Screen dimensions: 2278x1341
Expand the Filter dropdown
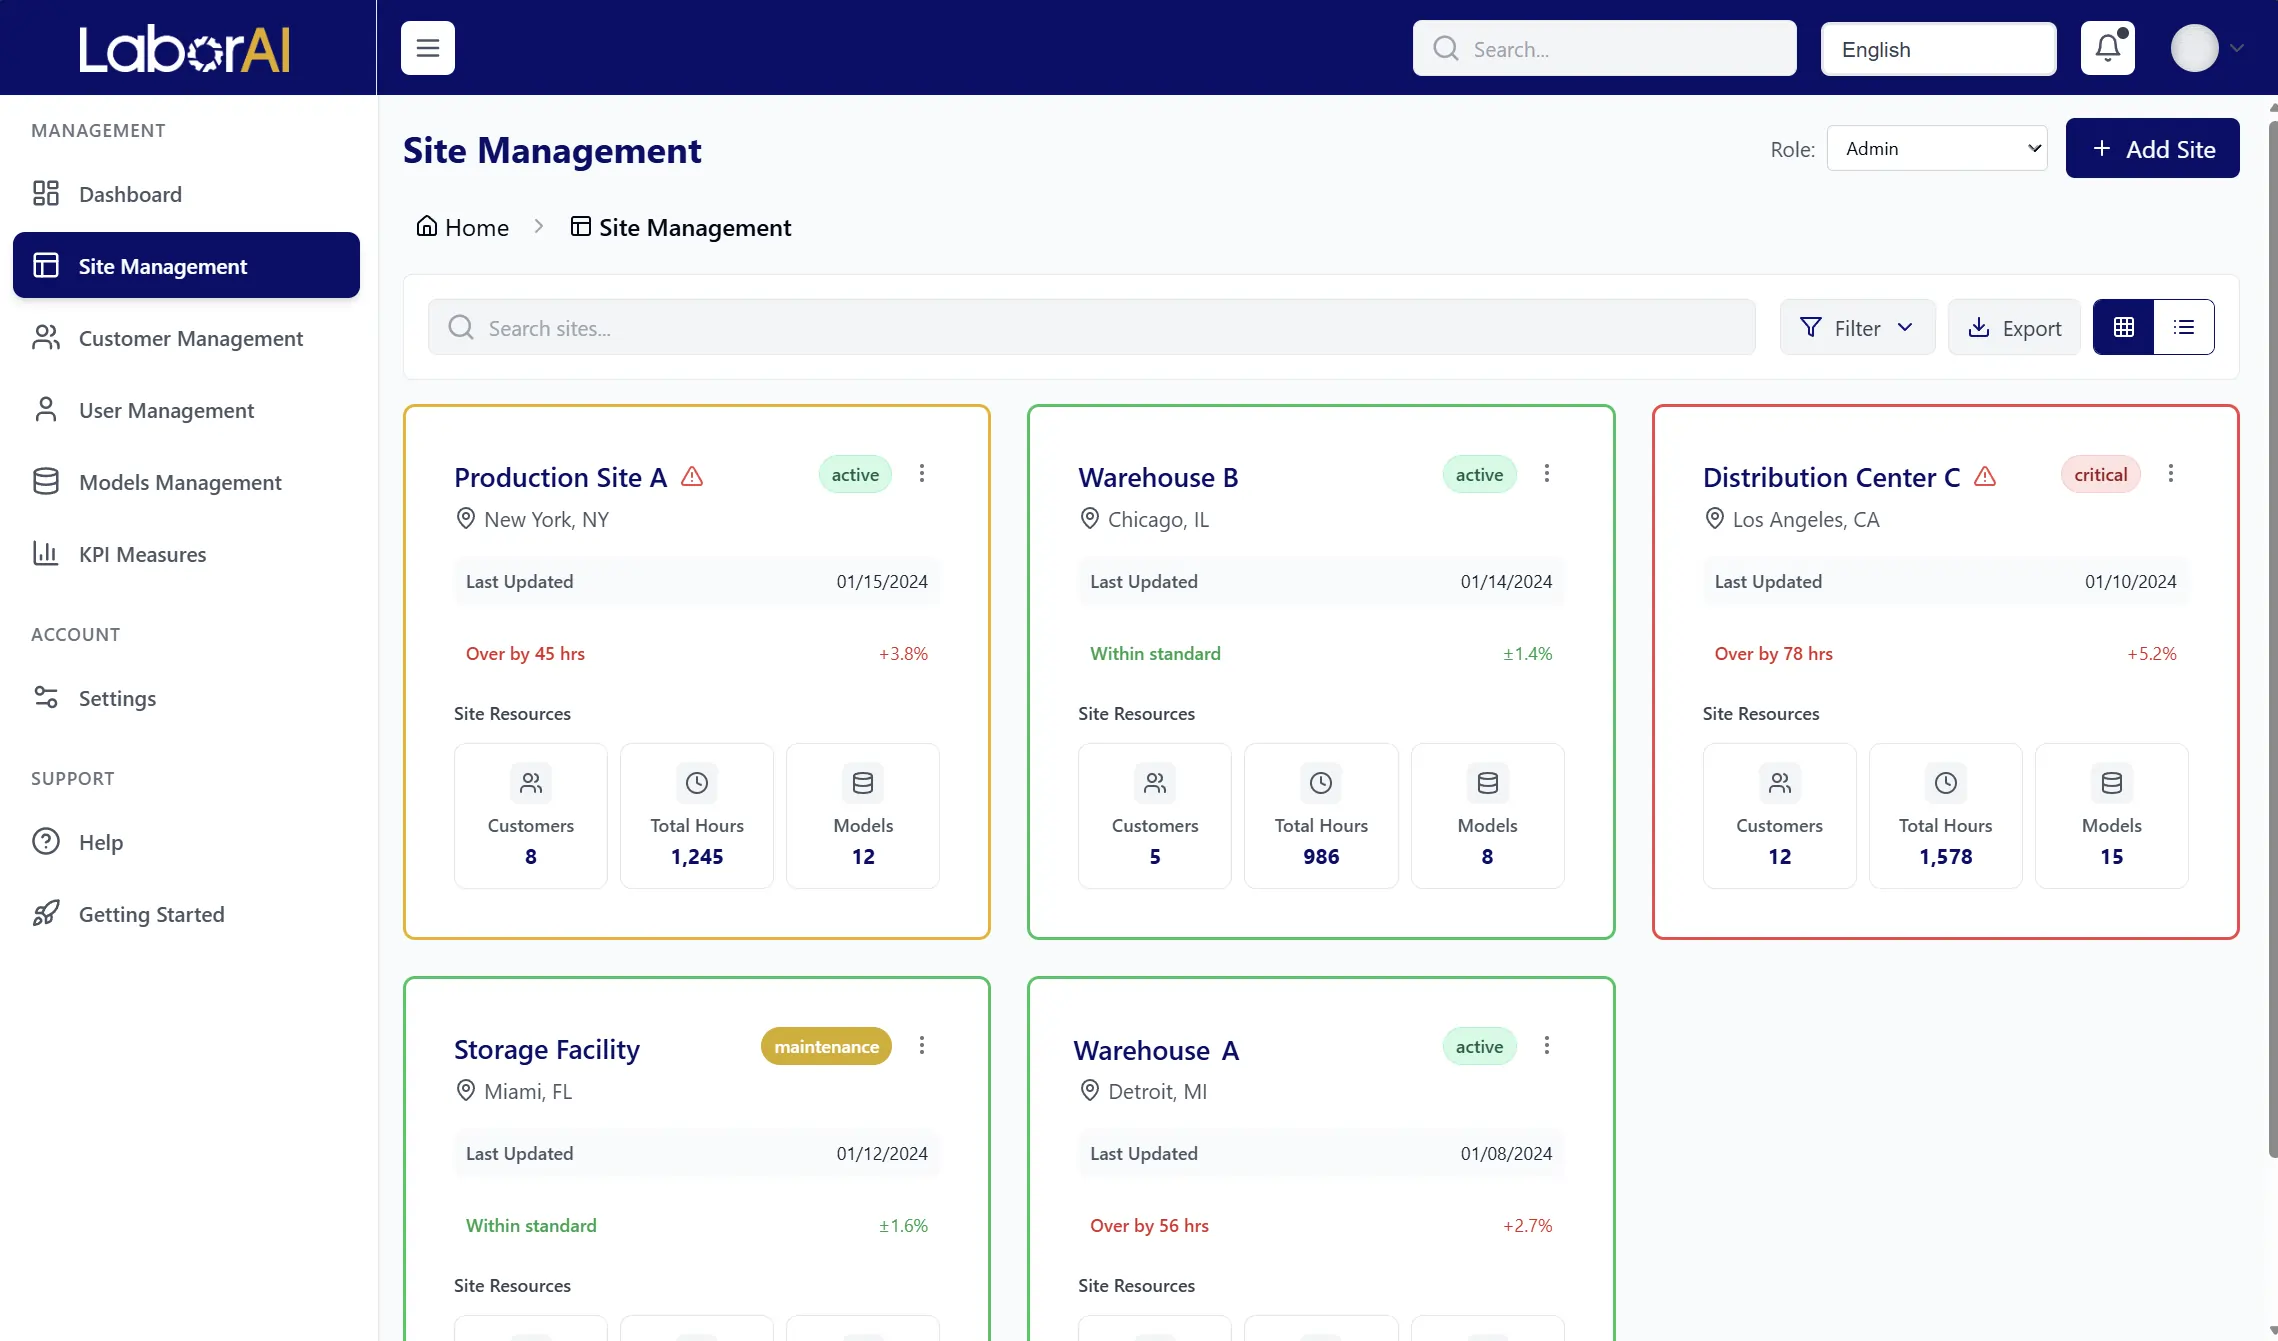tap(1857, 328)
